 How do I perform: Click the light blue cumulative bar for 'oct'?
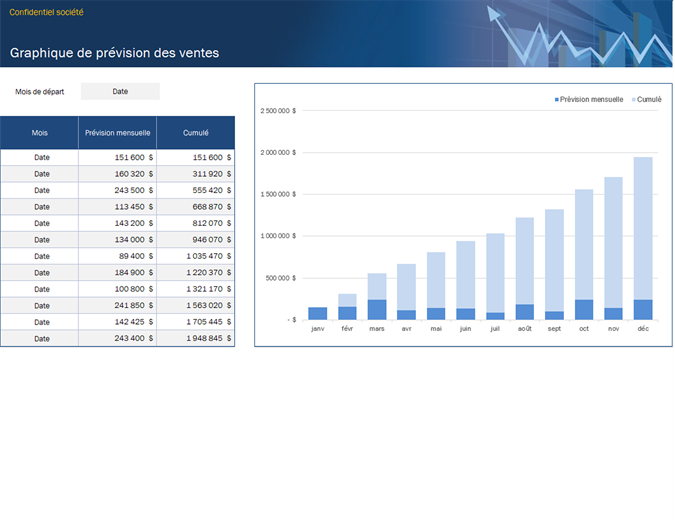[584, 245]
